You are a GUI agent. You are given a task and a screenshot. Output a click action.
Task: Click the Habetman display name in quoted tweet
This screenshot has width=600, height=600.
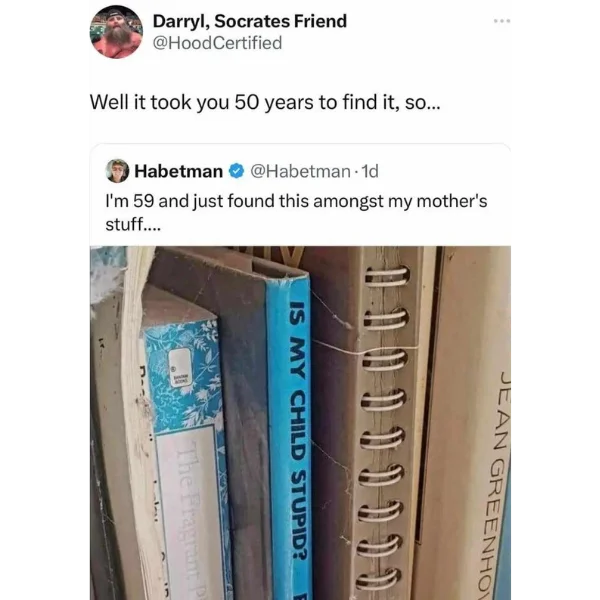pyautogui.click(x=178, y=171)
